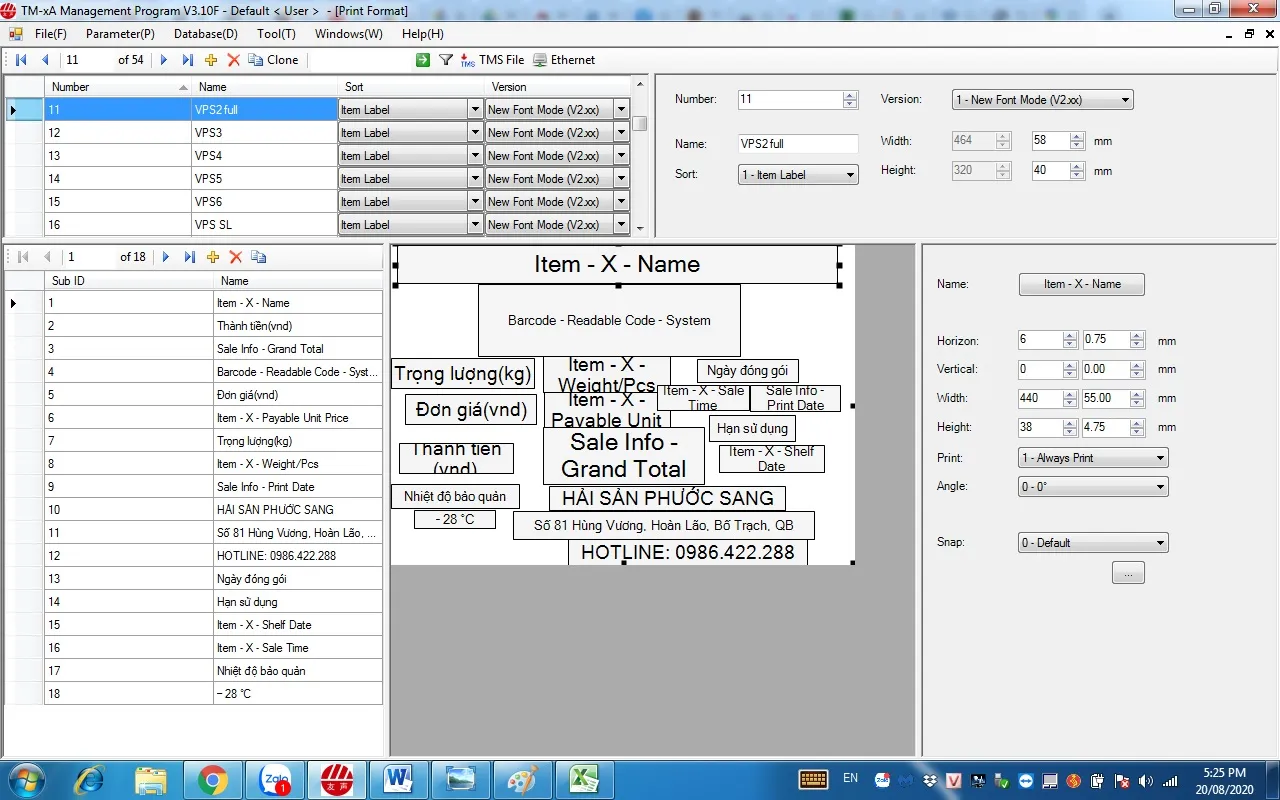Click '- 28 °C' box on canvas

[x=455, y=520]
